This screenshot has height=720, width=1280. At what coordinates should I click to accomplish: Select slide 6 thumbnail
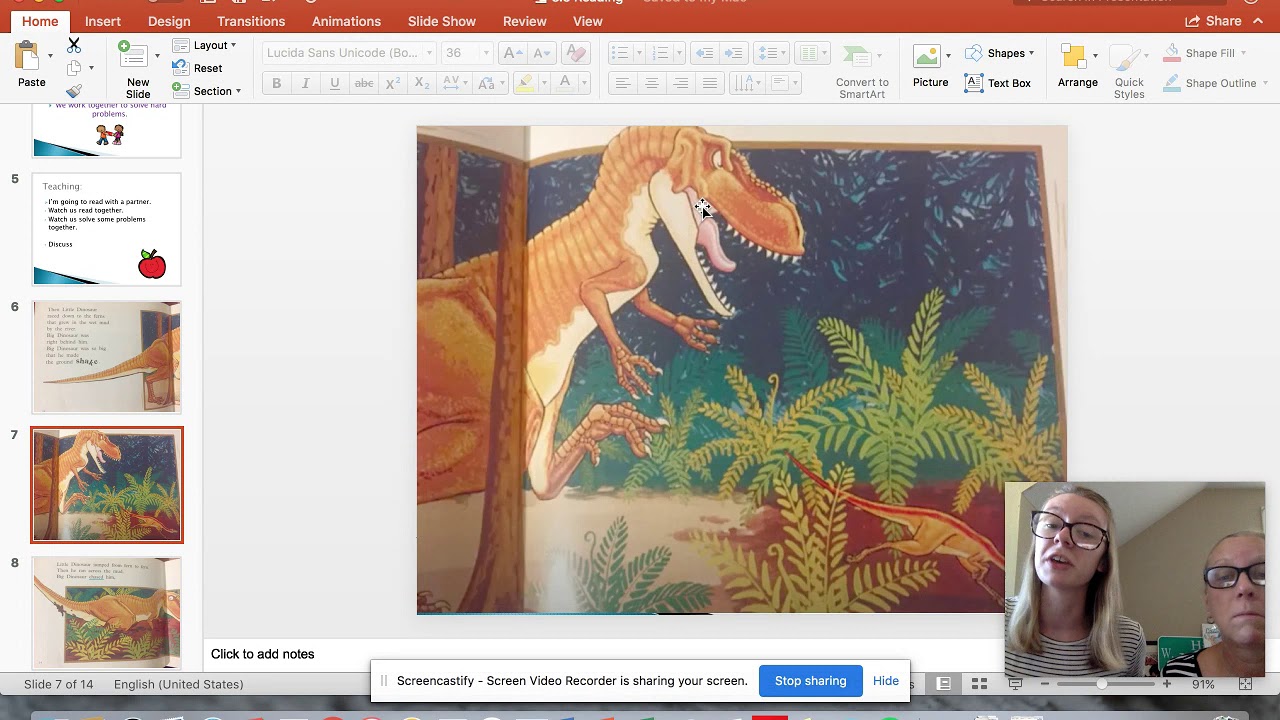[x=107, y=357]
